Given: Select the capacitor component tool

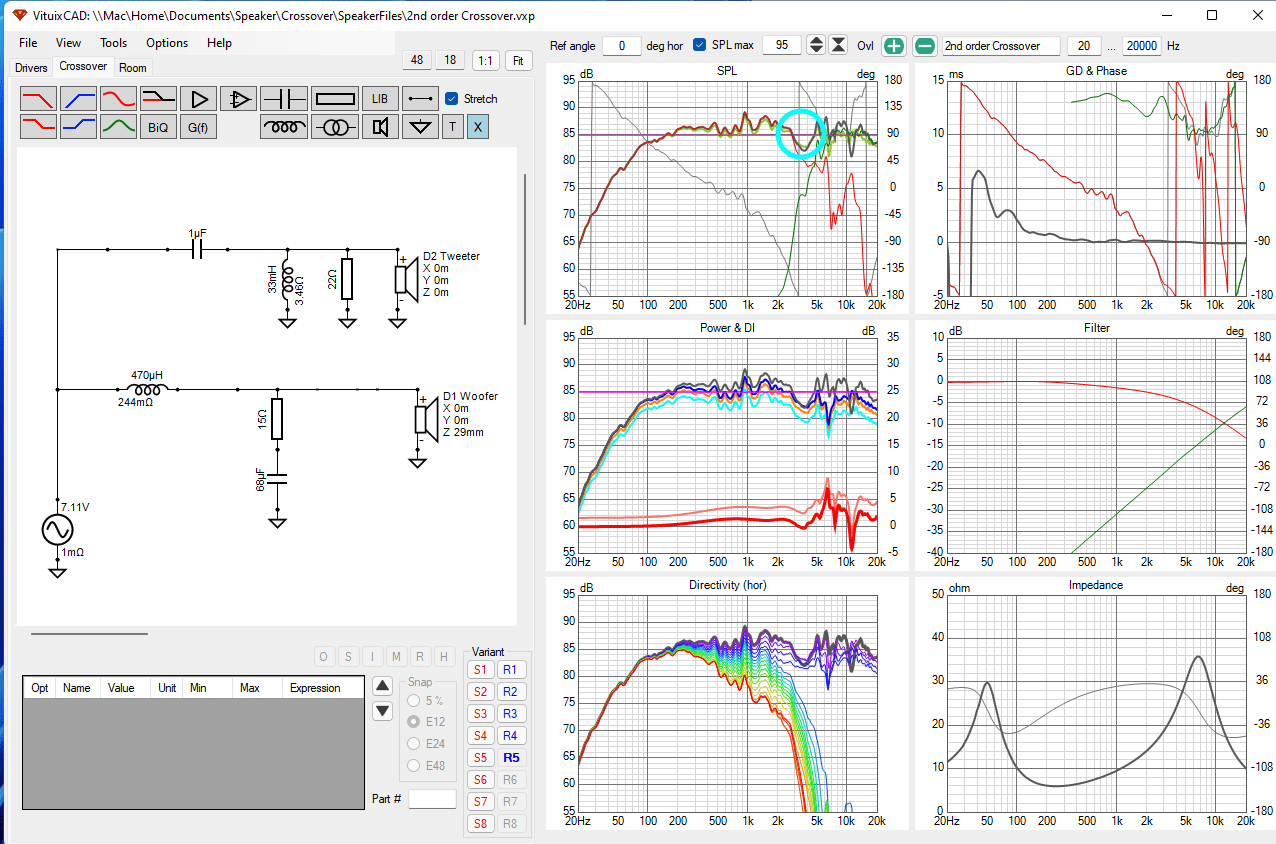Looking at the screenshot, I should tap(284, 98).
